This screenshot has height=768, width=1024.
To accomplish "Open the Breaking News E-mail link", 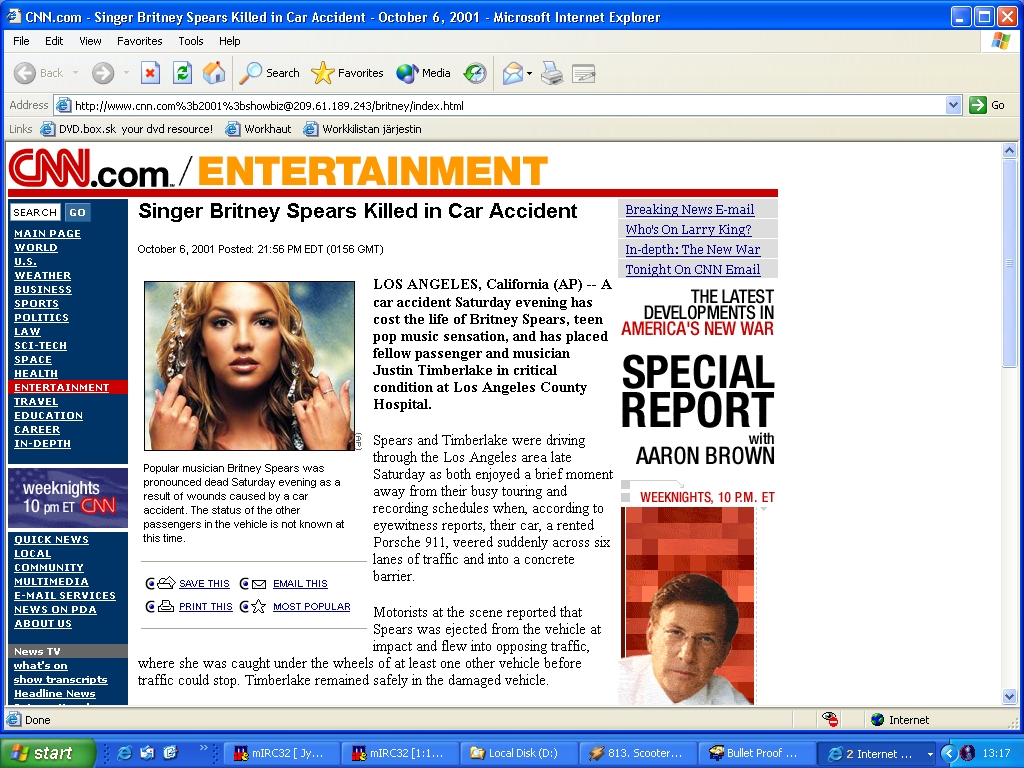I will tap(690, 210).
